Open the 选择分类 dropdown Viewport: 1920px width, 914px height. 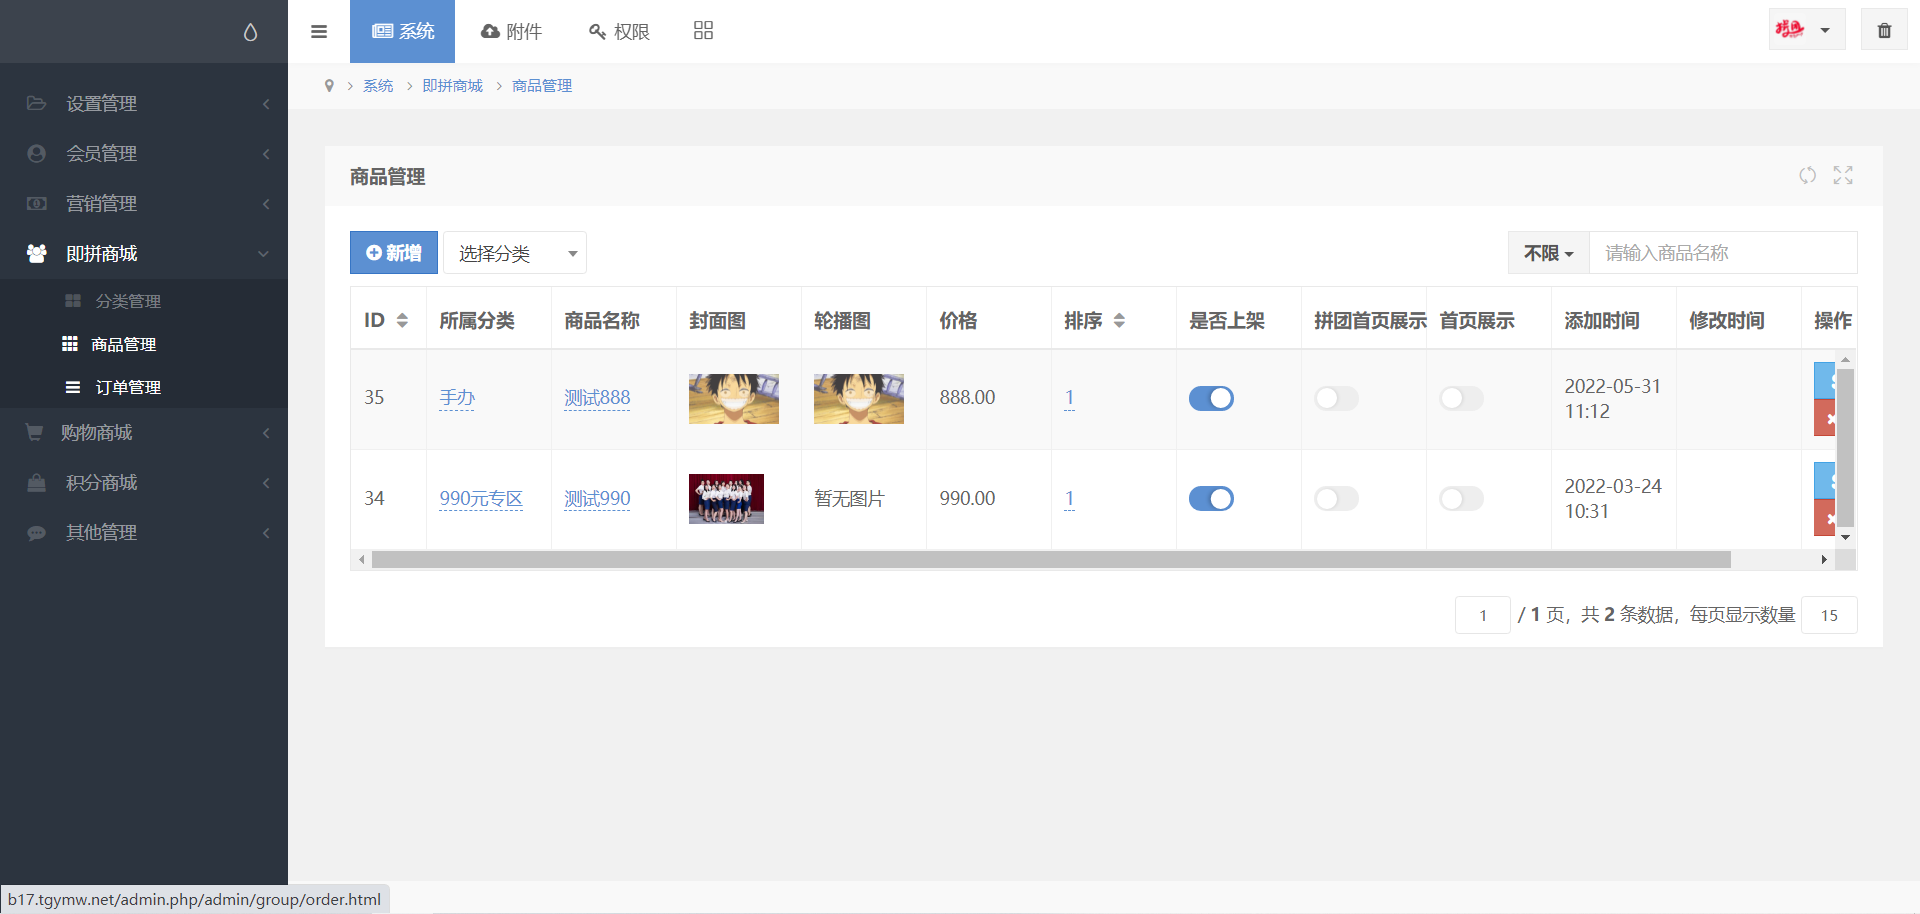tap(515, 254)
